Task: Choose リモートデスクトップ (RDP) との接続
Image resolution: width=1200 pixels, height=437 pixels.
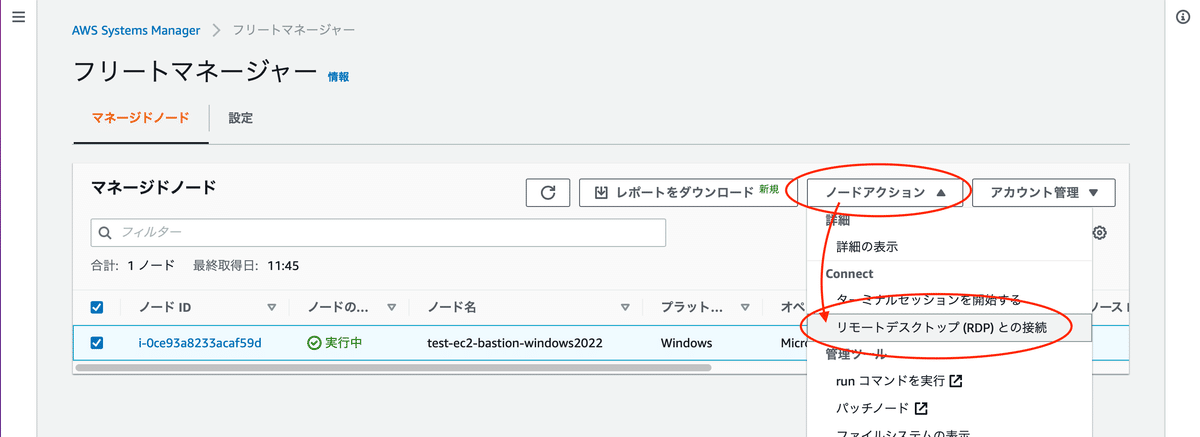Action: pyautogui.click(x=950, y=327)
